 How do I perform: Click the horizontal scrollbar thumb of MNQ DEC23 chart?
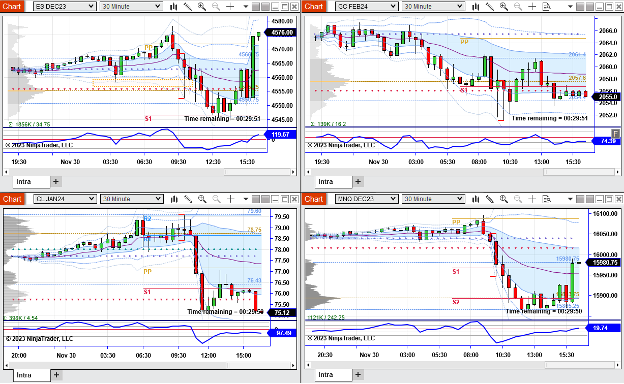579,365
